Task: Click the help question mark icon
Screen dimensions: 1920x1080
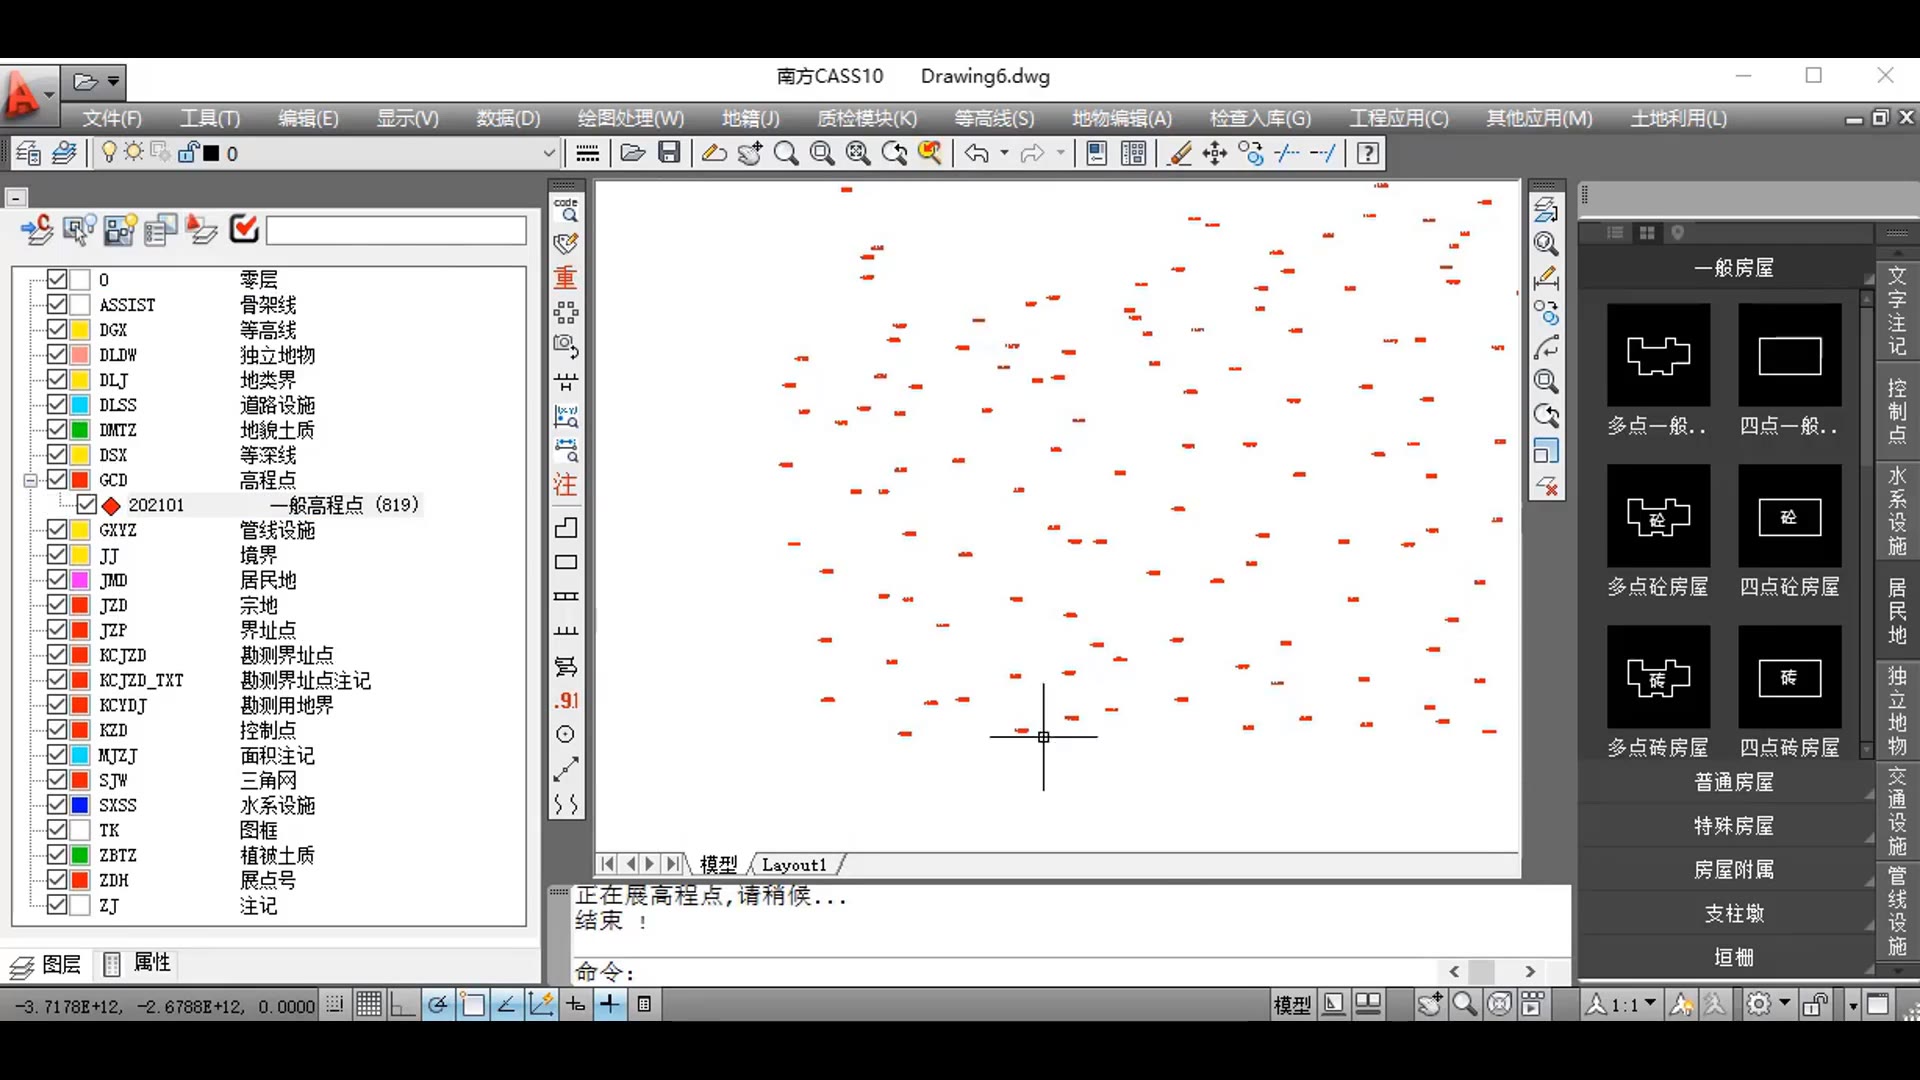Action: pyautogui.click(x=1368, y=153)
